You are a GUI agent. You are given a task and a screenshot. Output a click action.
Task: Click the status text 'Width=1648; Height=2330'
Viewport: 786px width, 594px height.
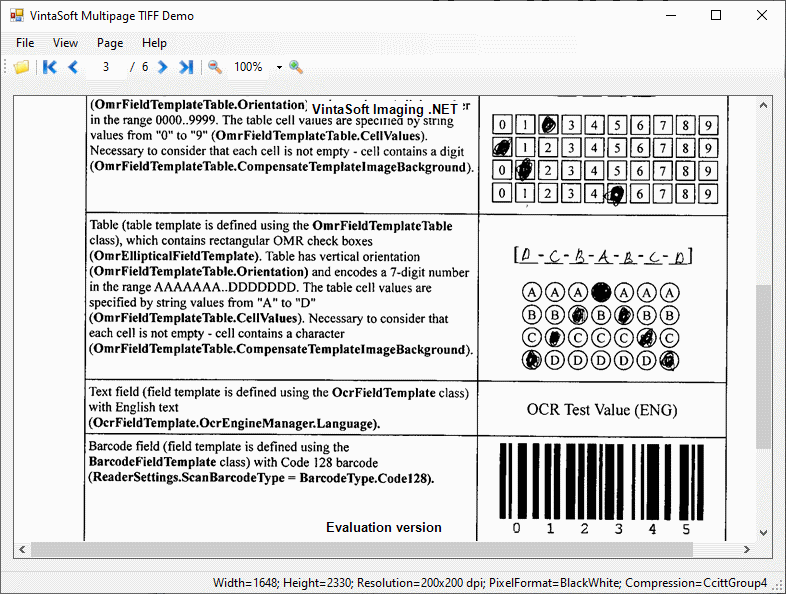pyautogui.click(x=283, y=583)
